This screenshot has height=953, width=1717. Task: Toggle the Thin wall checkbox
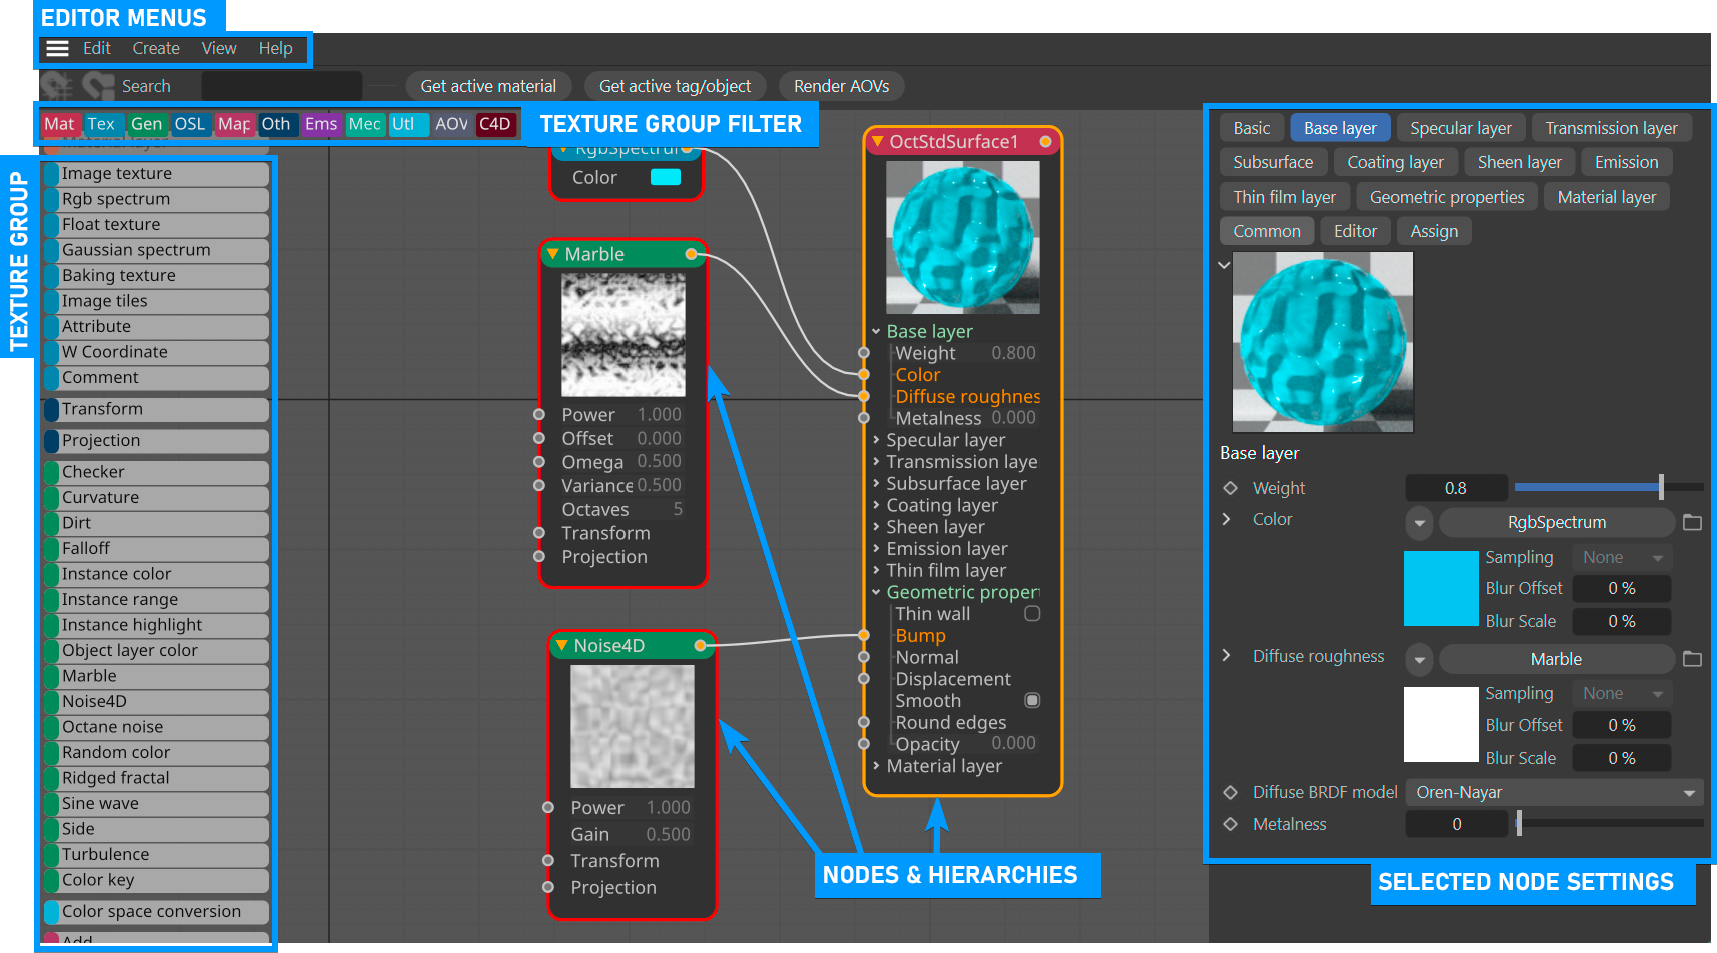pyautogui.click(x=1032, y=614)
